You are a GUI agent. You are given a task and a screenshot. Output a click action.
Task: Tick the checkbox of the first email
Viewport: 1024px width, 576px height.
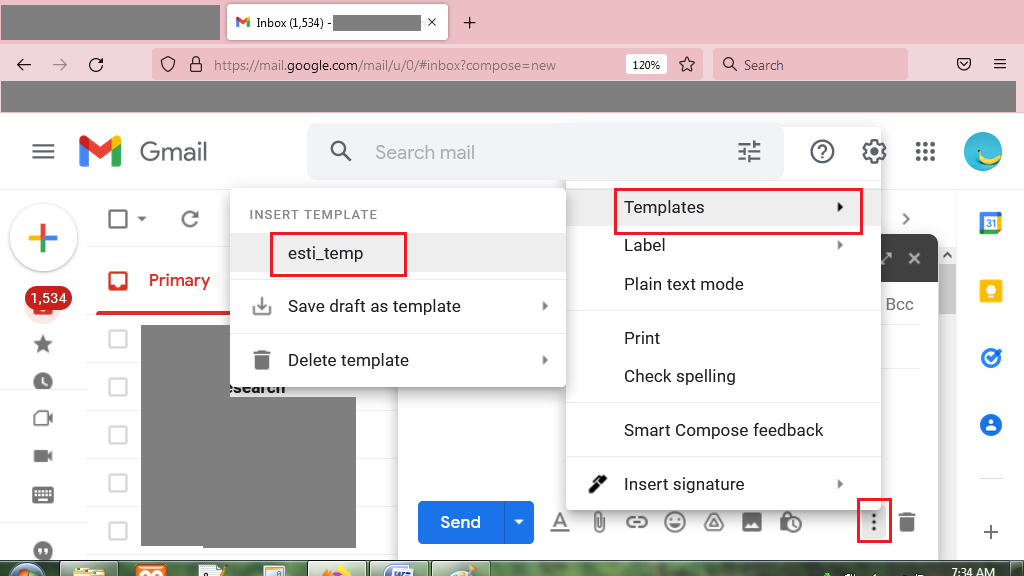click(x=117, y=339)
